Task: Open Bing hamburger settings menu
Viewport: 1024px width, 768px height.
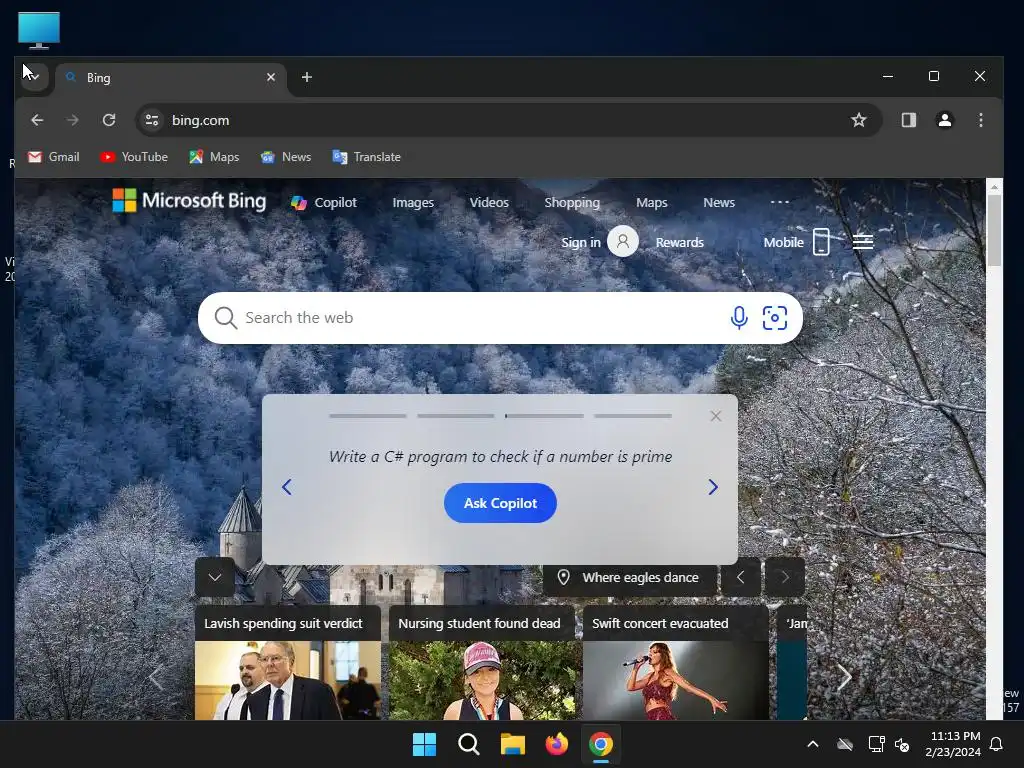Action: tap(863, 242)
